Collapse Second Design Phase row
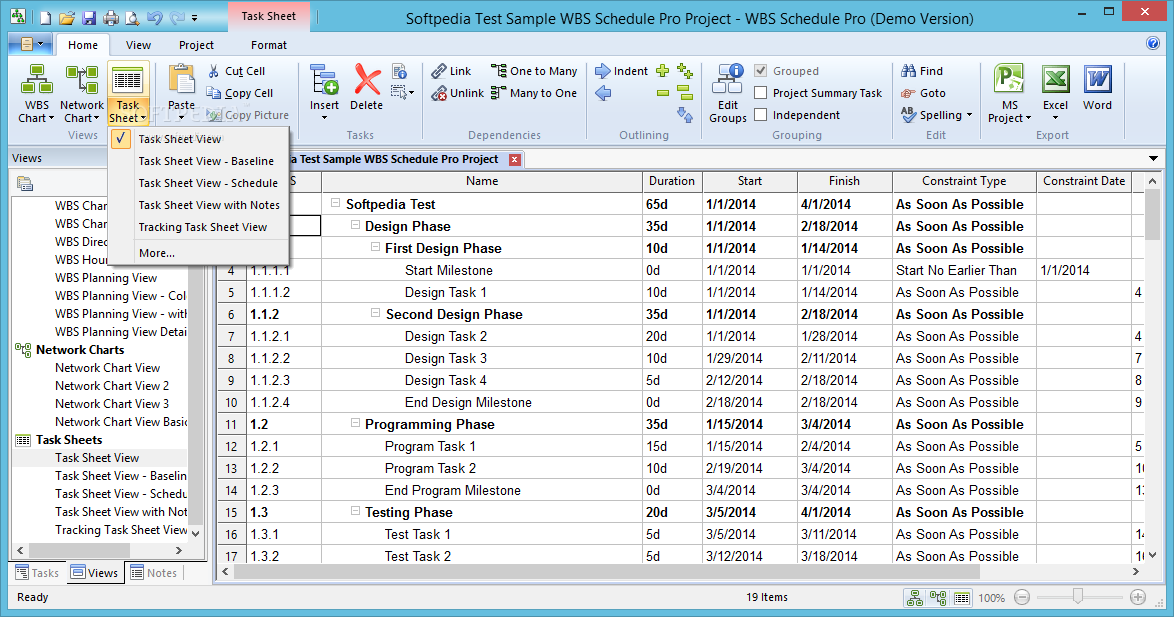1174x617 pixels. pos(376,313)
